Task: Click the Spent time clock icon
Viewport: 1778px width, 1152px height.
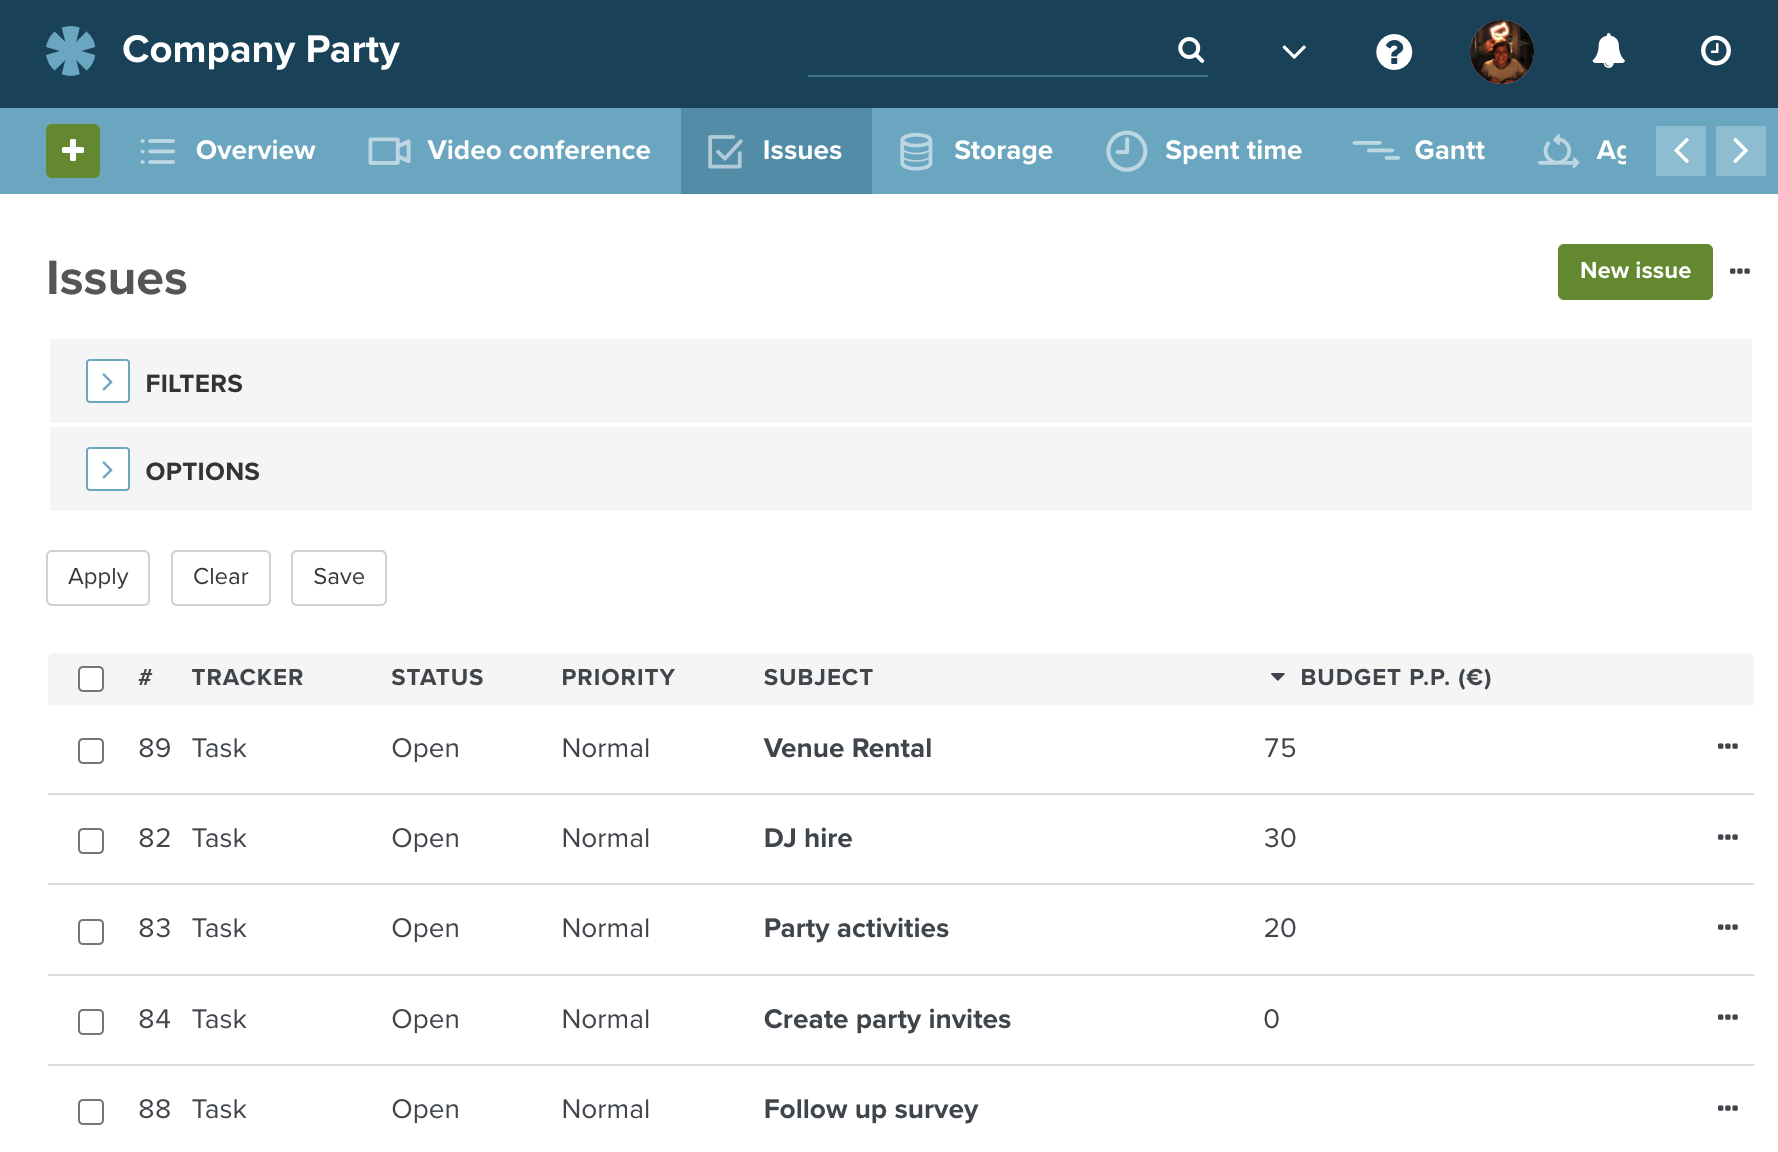Action: click(1126, 152)
